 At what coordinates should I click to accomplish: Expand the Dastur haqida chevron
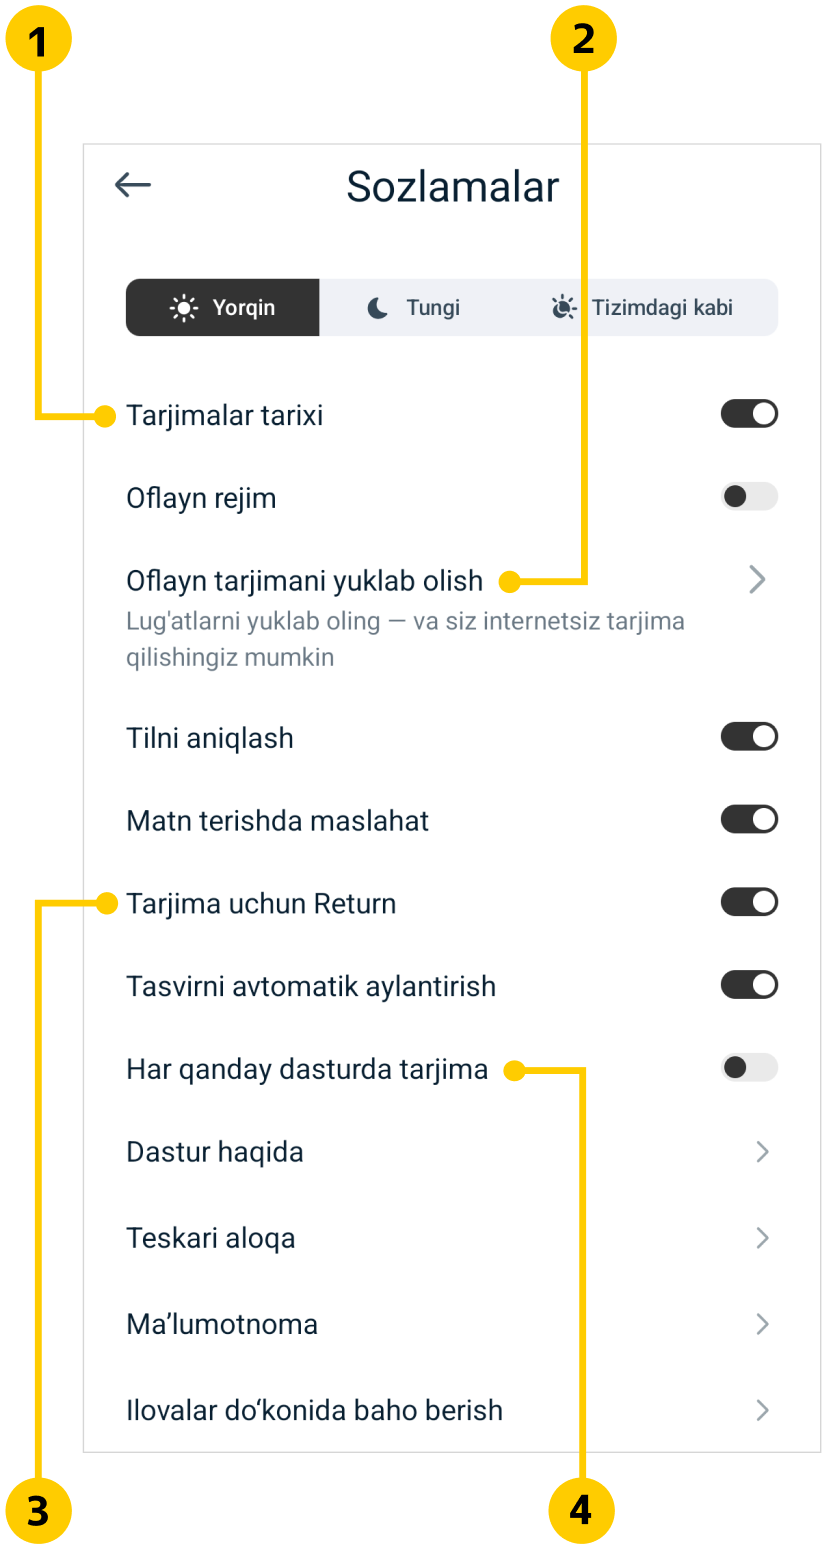click(762, 1152)
